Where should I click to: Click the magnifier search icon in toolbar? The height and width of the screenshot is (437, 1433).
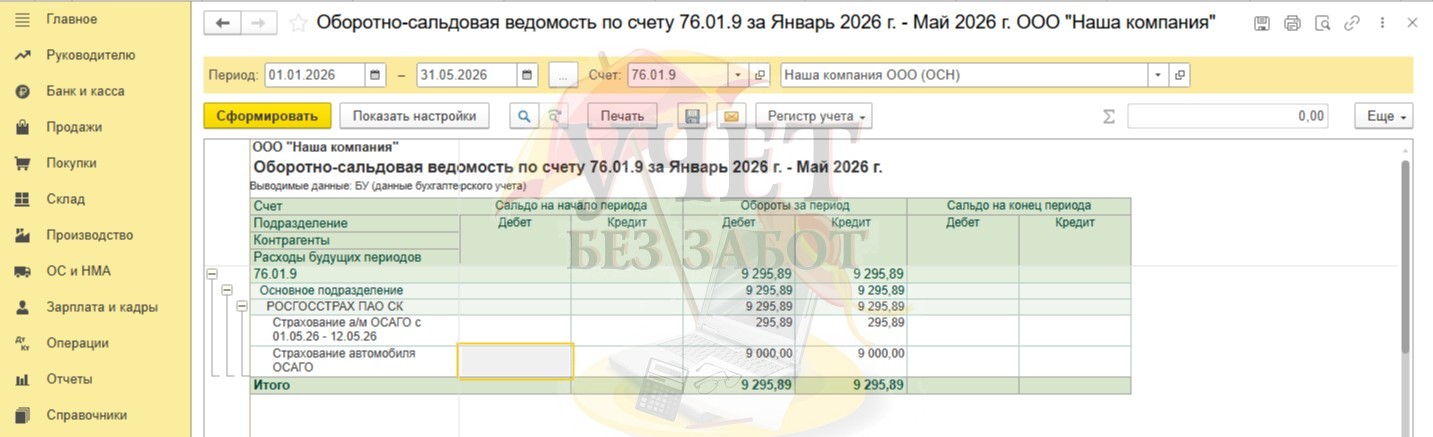[523, 116]
